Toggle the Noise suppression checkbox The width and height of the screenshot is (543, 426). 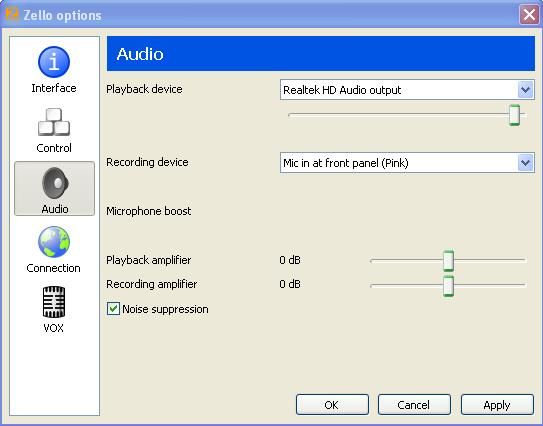tap(113, 309)
